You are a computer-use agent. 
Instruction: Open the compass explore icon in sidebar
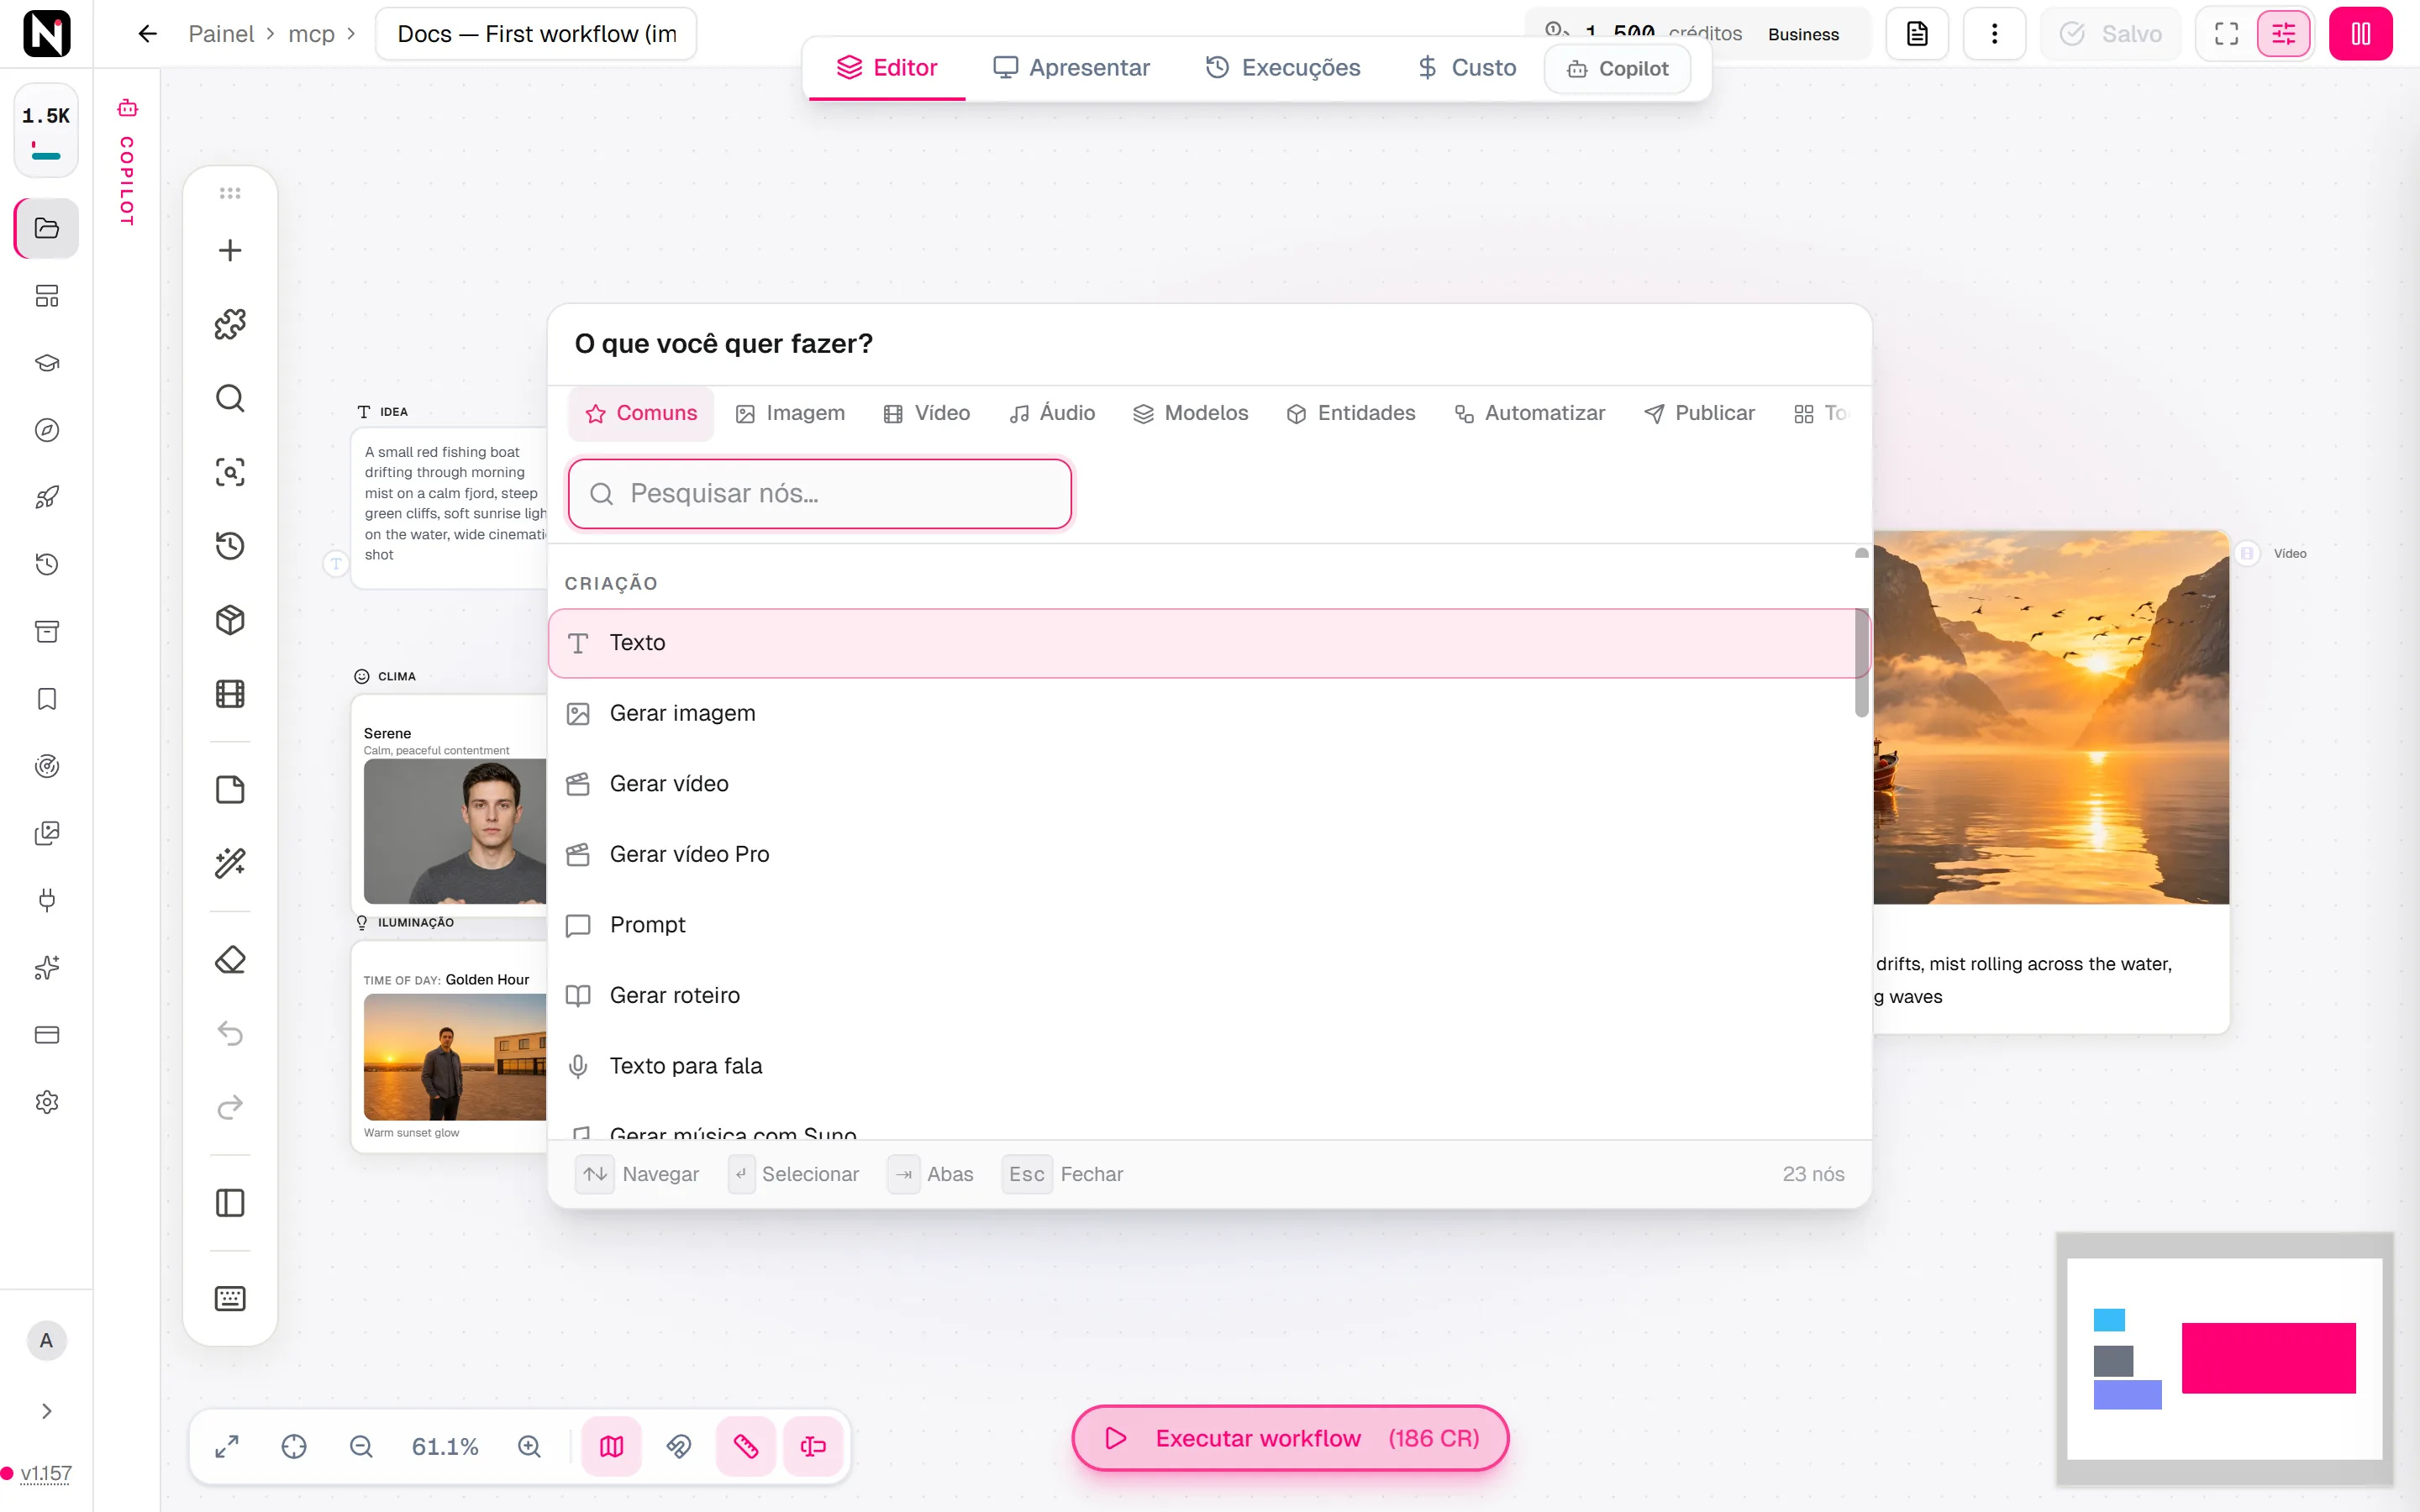pos(47,430)
